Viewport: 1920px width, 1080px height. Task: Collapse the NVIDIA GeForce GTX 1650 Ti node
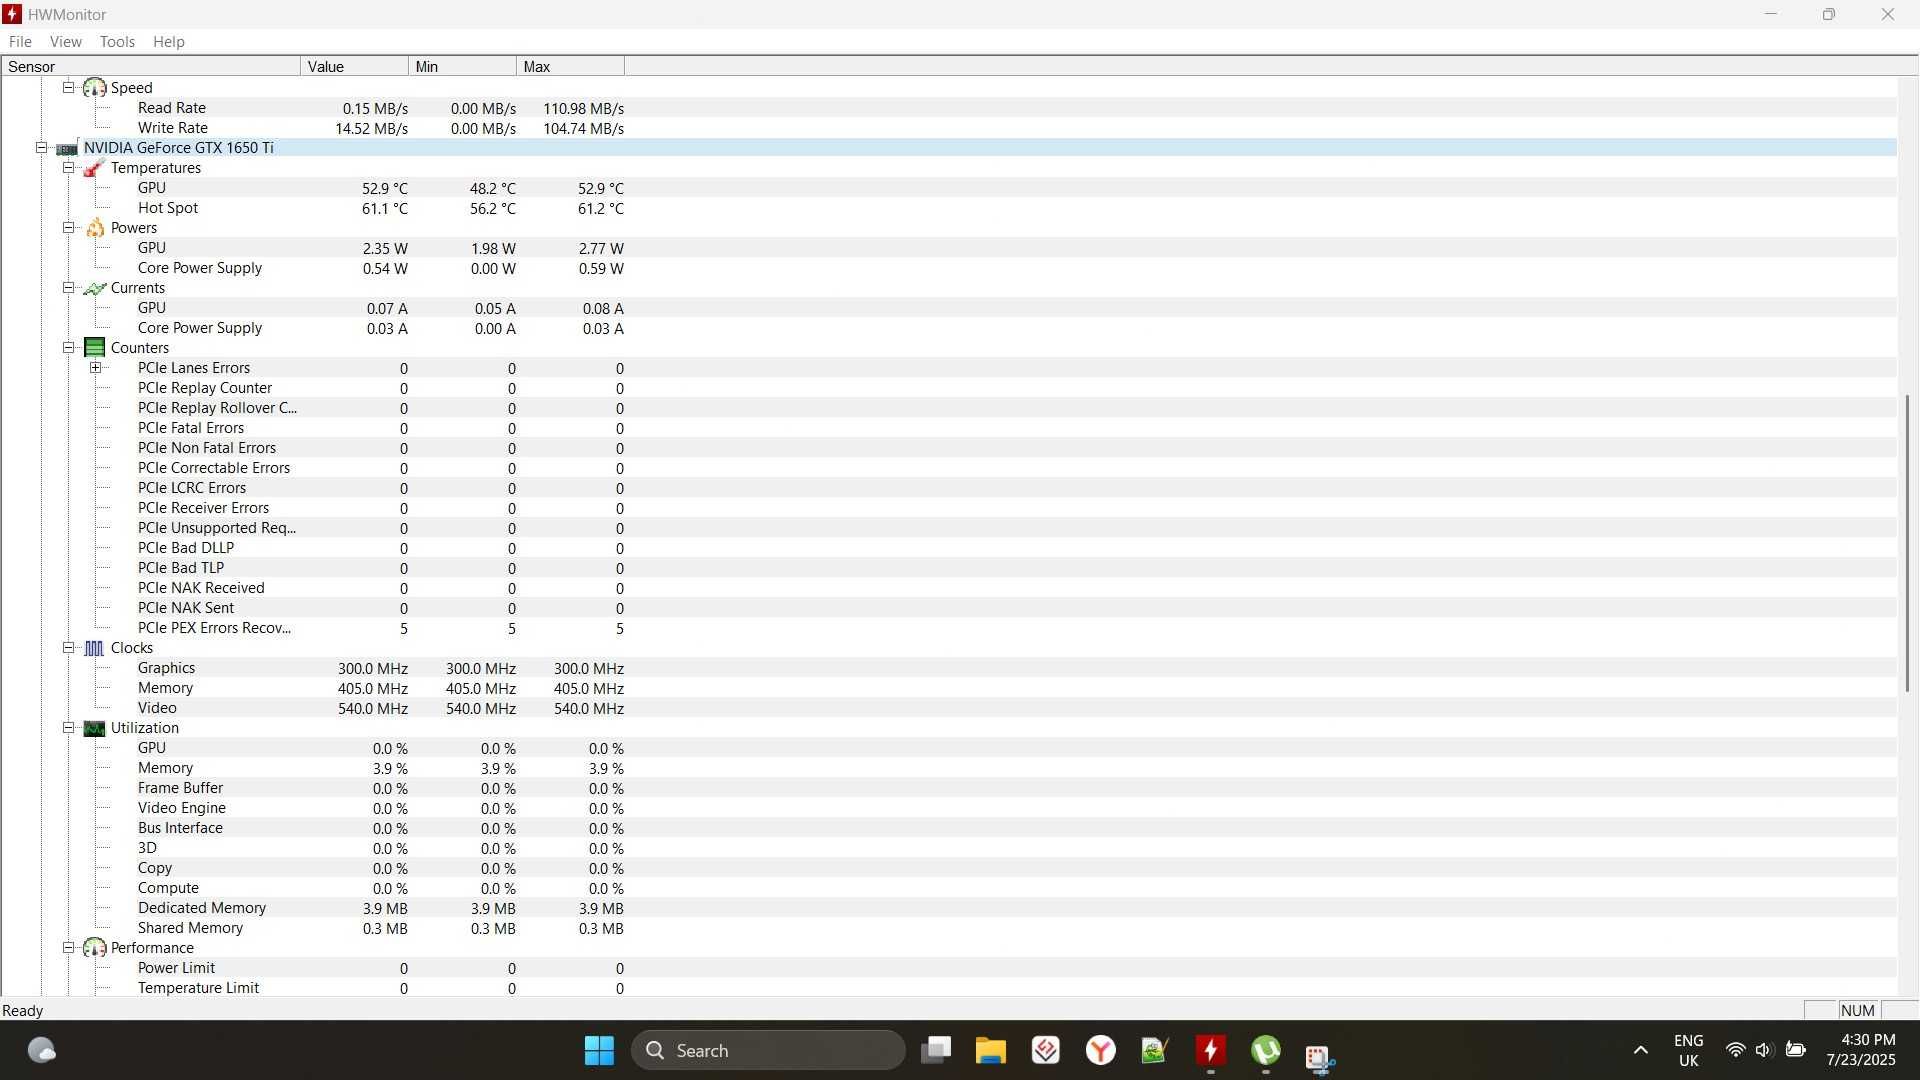coord(42,148)
